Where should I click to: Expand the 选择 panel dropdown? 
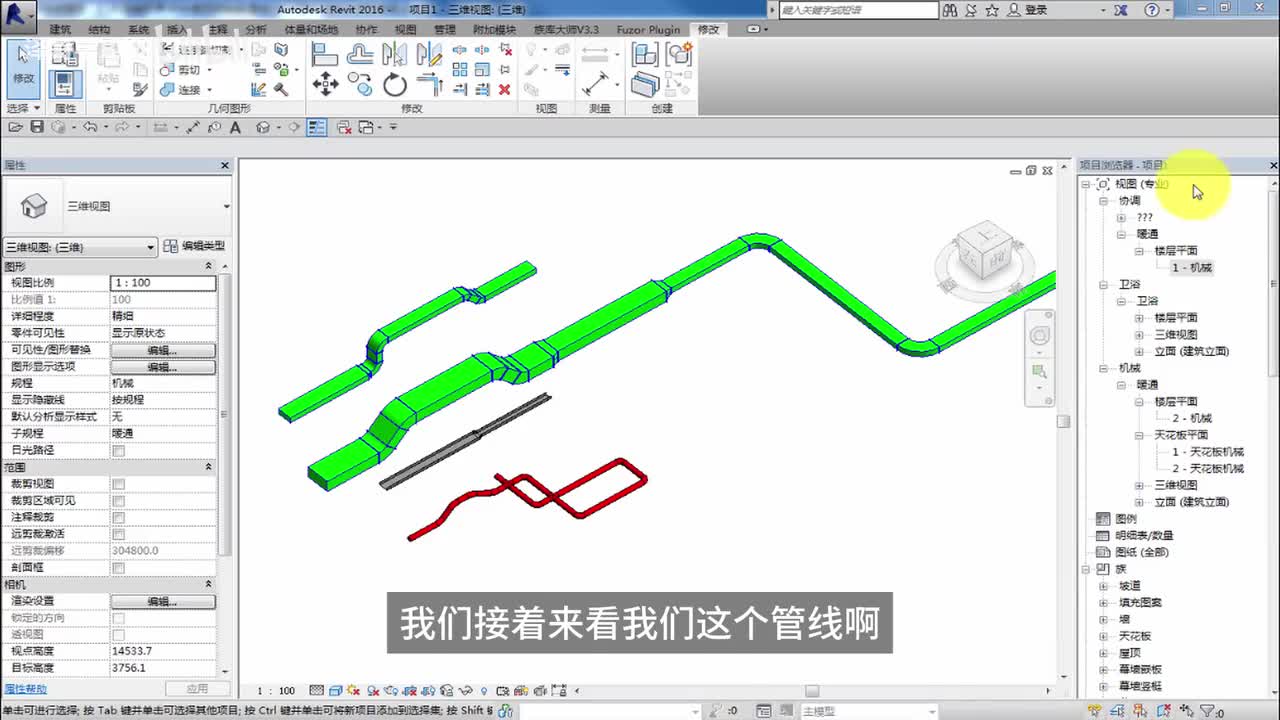point(23,108)
